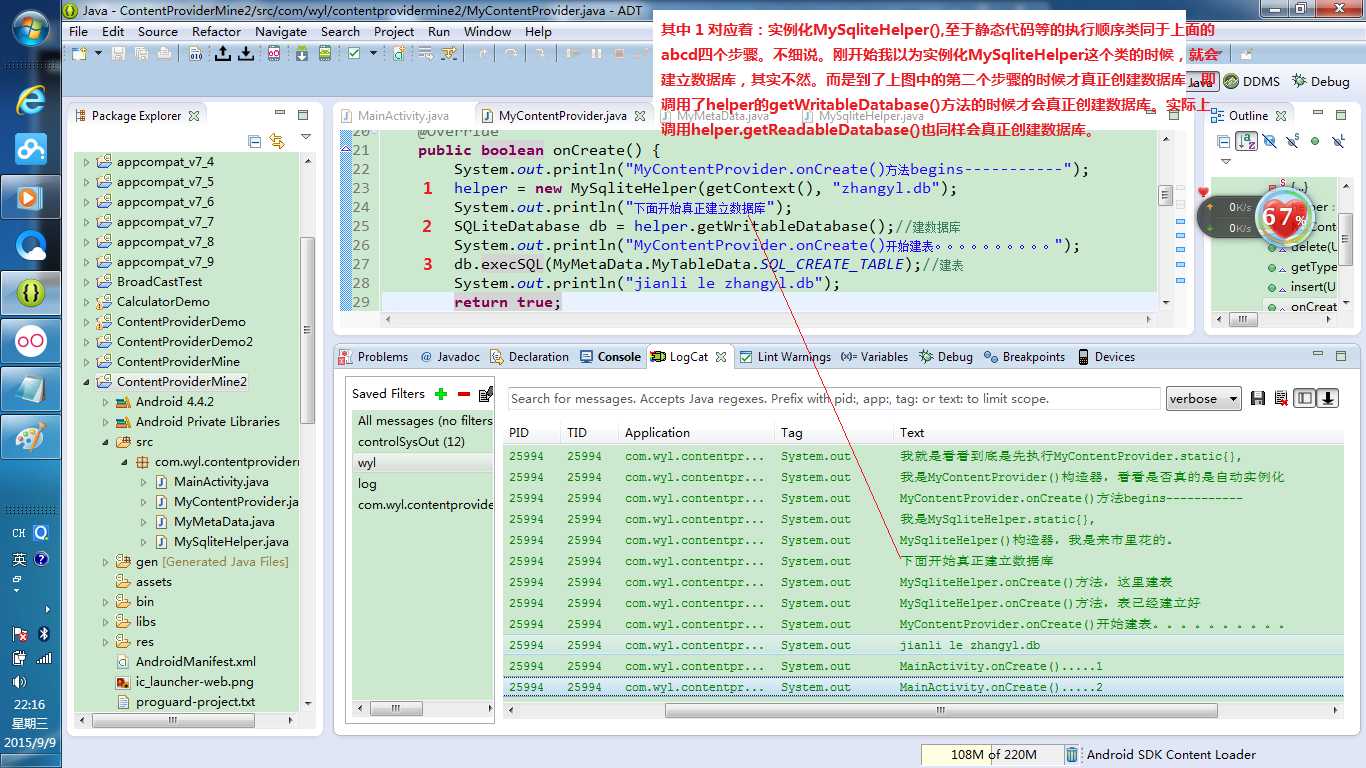
Task: Expand the appcompat_v7_4 project
Action: click(86, 162)
